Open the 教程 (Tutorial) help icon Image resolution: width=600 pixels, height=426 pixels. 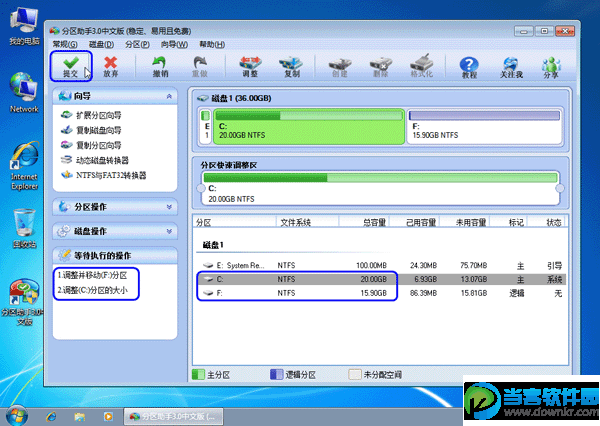click(469, 67)
